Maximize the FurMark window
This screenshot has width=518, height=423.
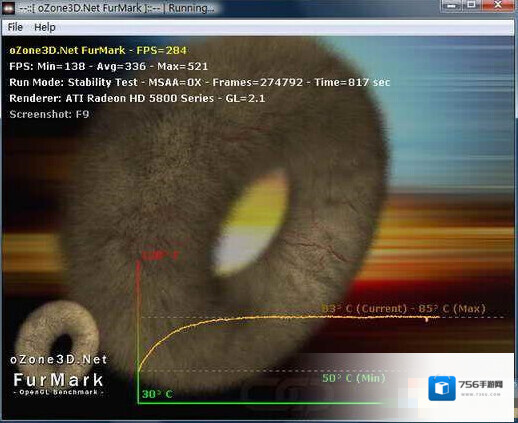471,5
